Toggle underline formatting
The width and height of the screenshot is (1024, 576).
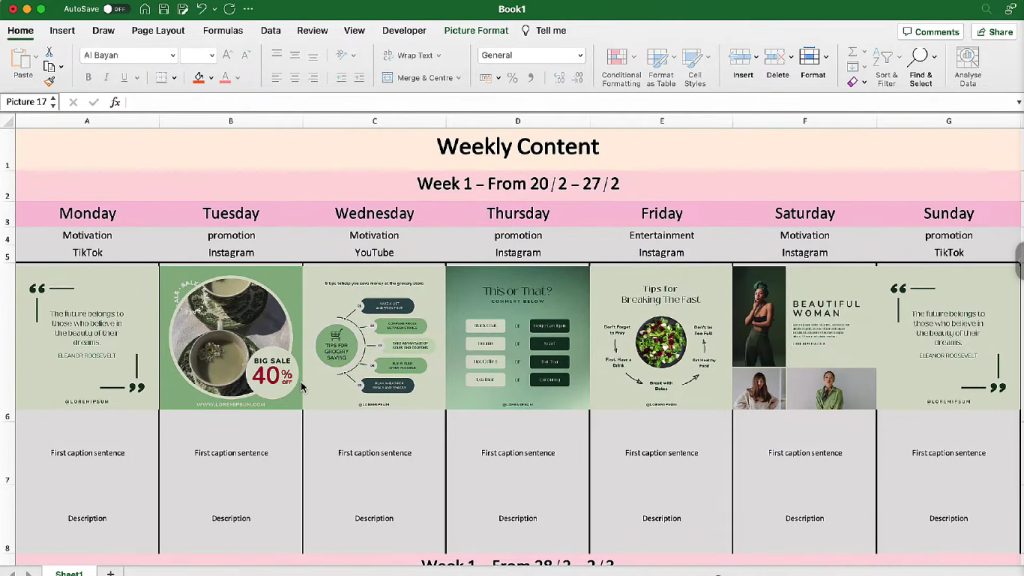[124, 77]
